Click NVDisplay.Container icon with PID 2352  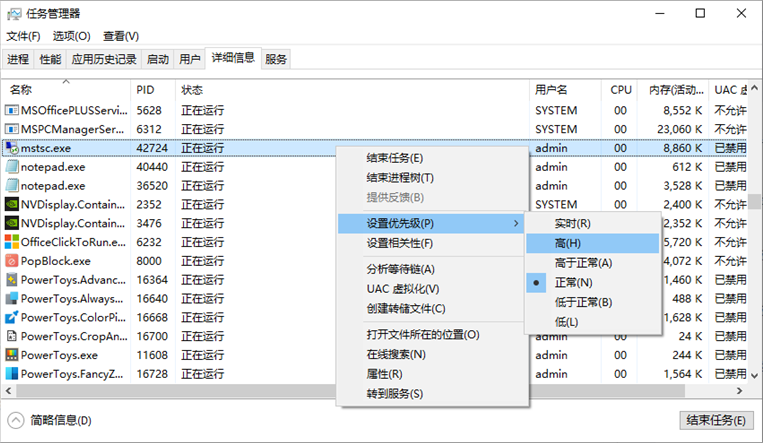tap(12, 204)
